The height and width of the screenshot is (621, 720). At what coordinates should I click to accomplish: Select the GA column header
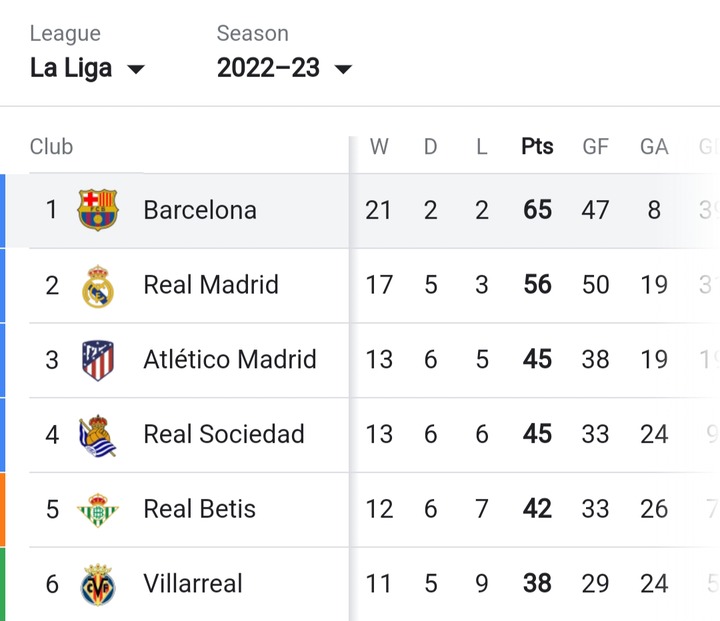coord(654,147)
